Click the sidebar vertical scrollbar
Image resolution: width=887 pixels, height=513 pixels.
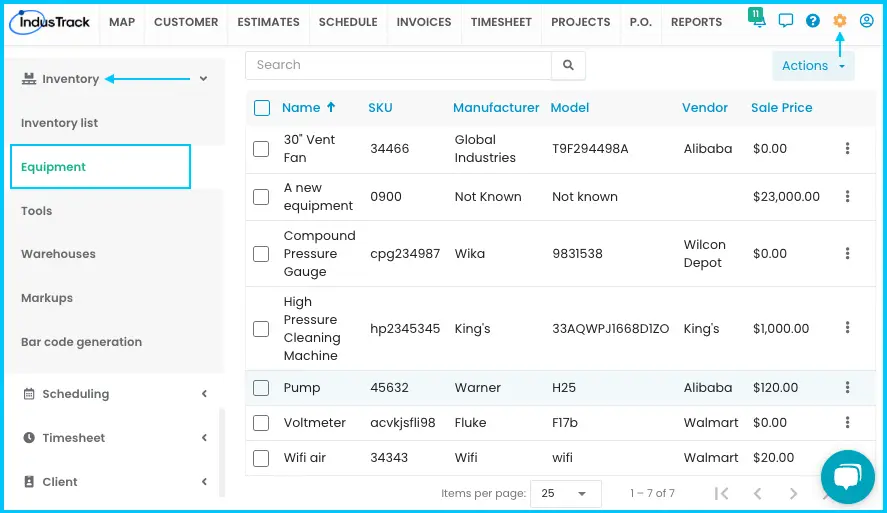222,452
